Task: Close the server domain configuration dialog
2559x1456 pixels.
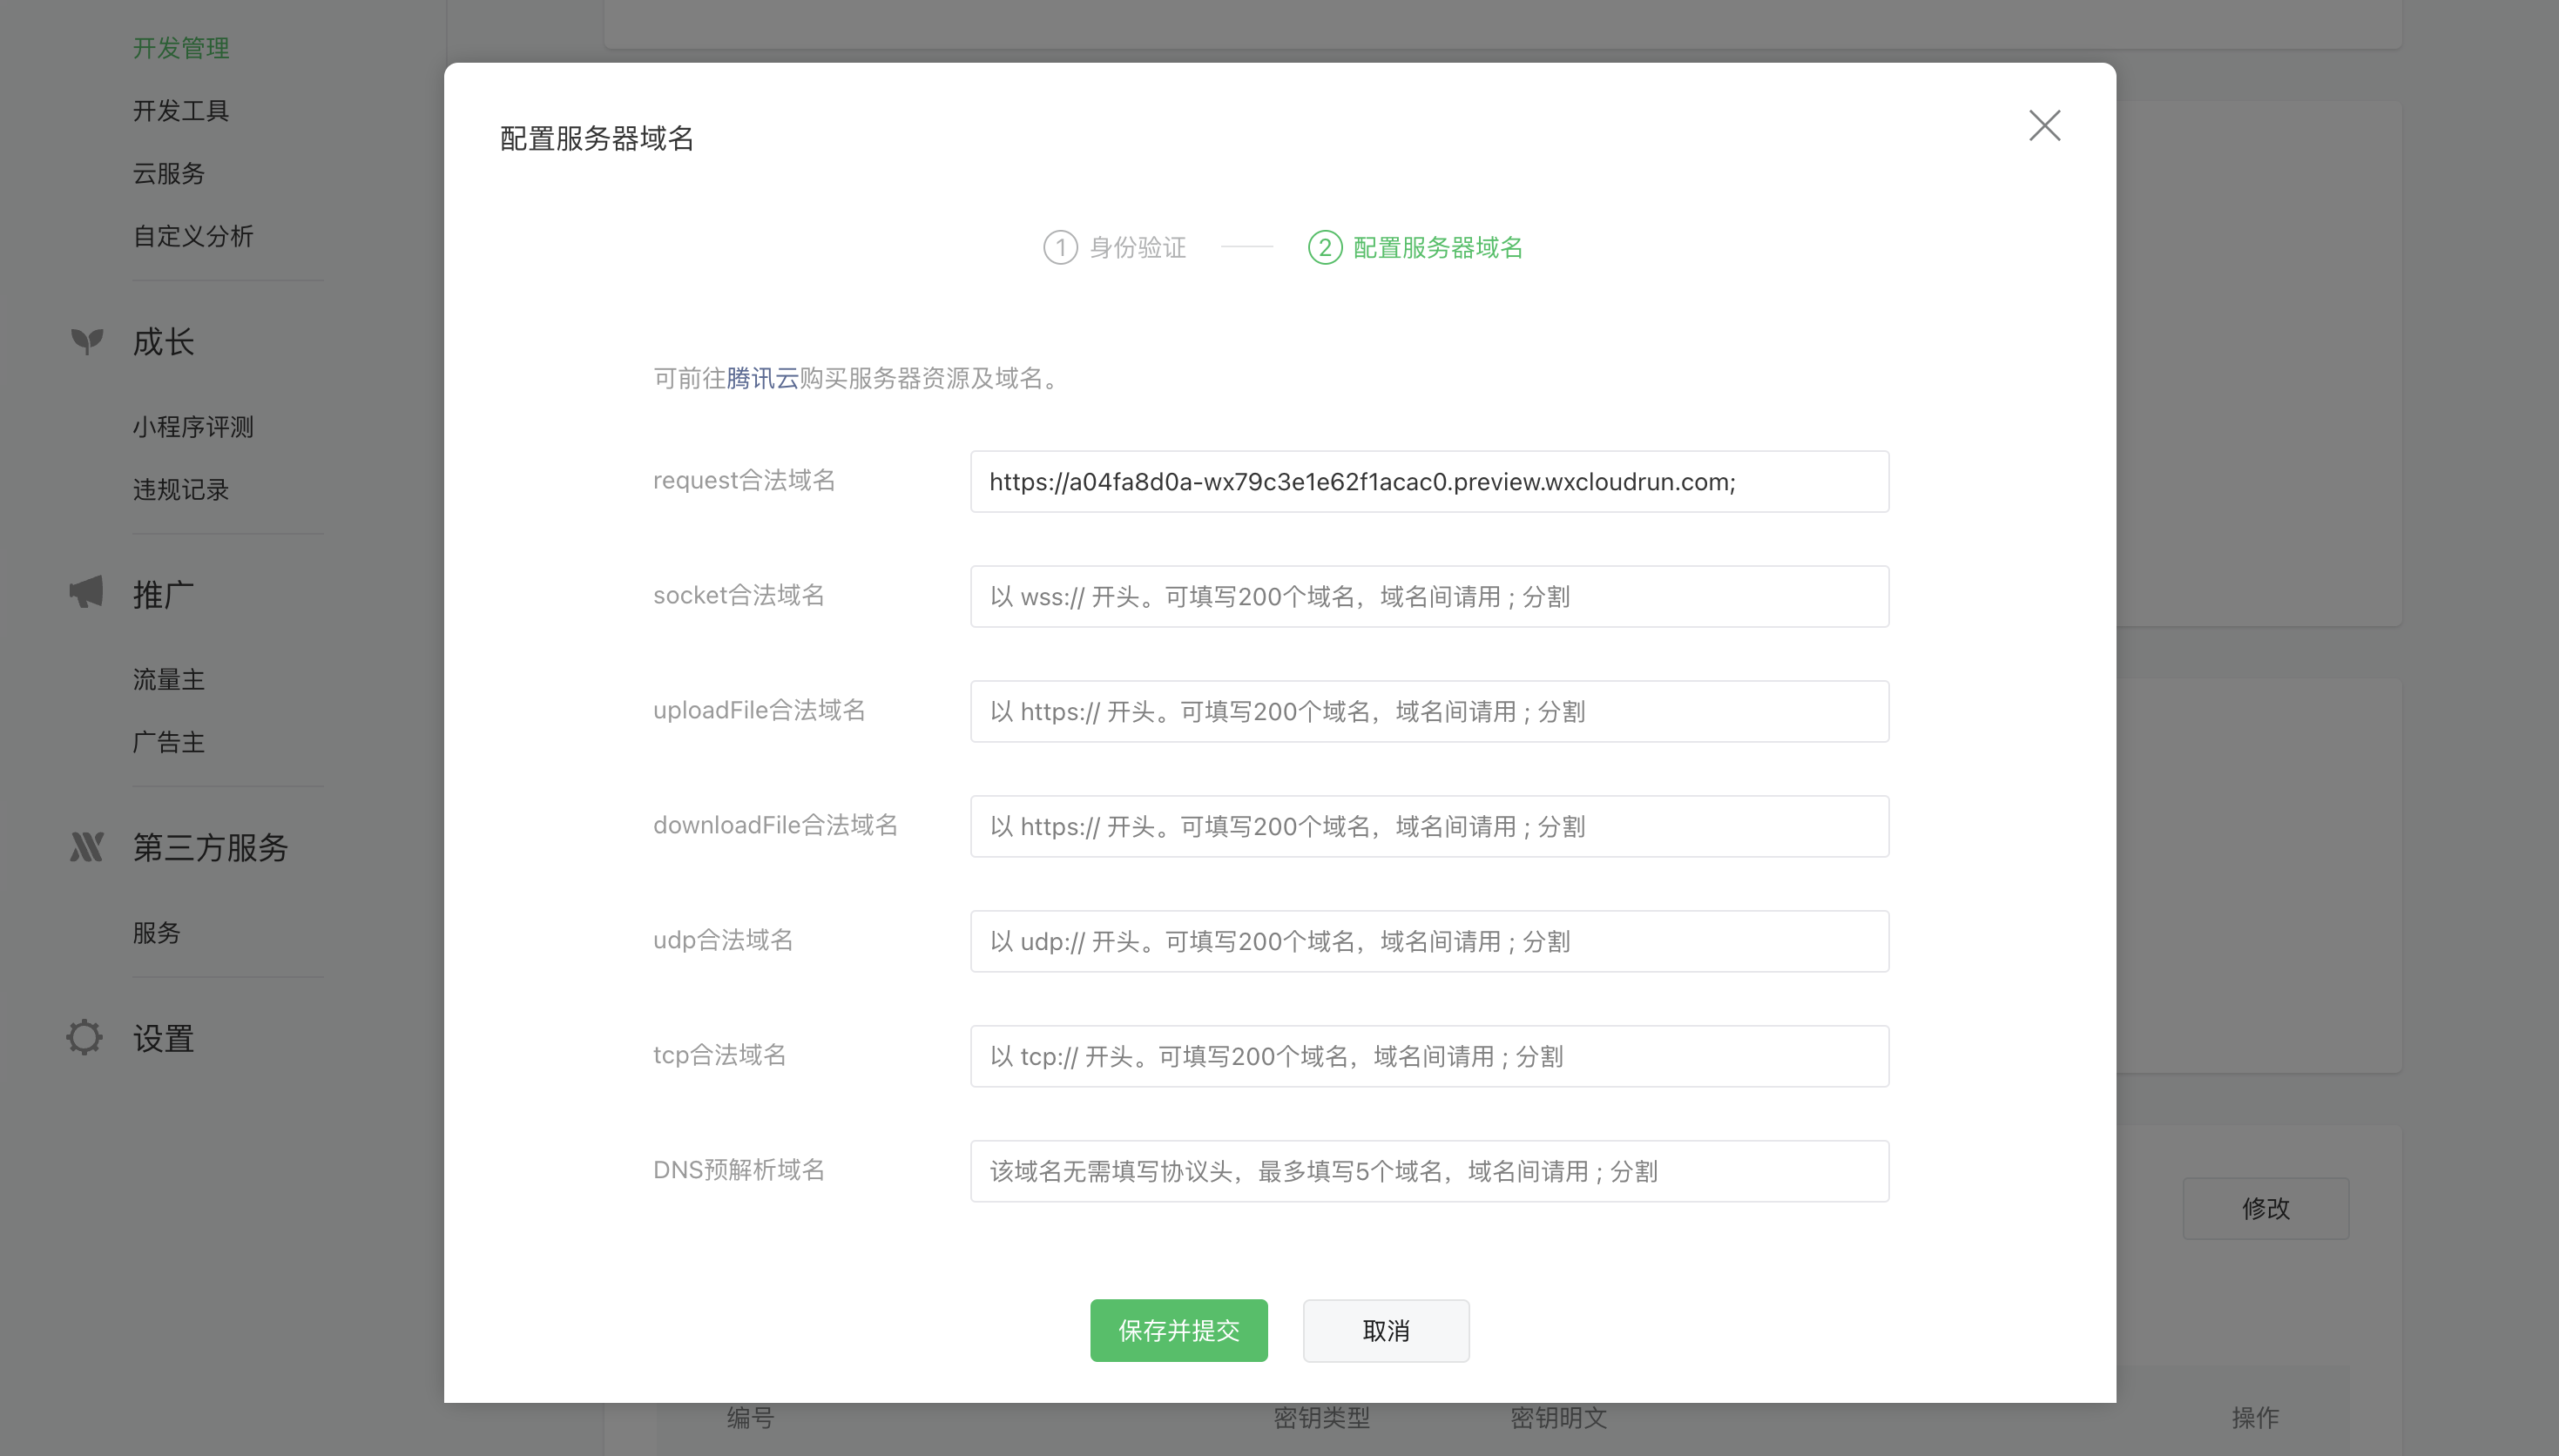Action: click(2044, 126)
